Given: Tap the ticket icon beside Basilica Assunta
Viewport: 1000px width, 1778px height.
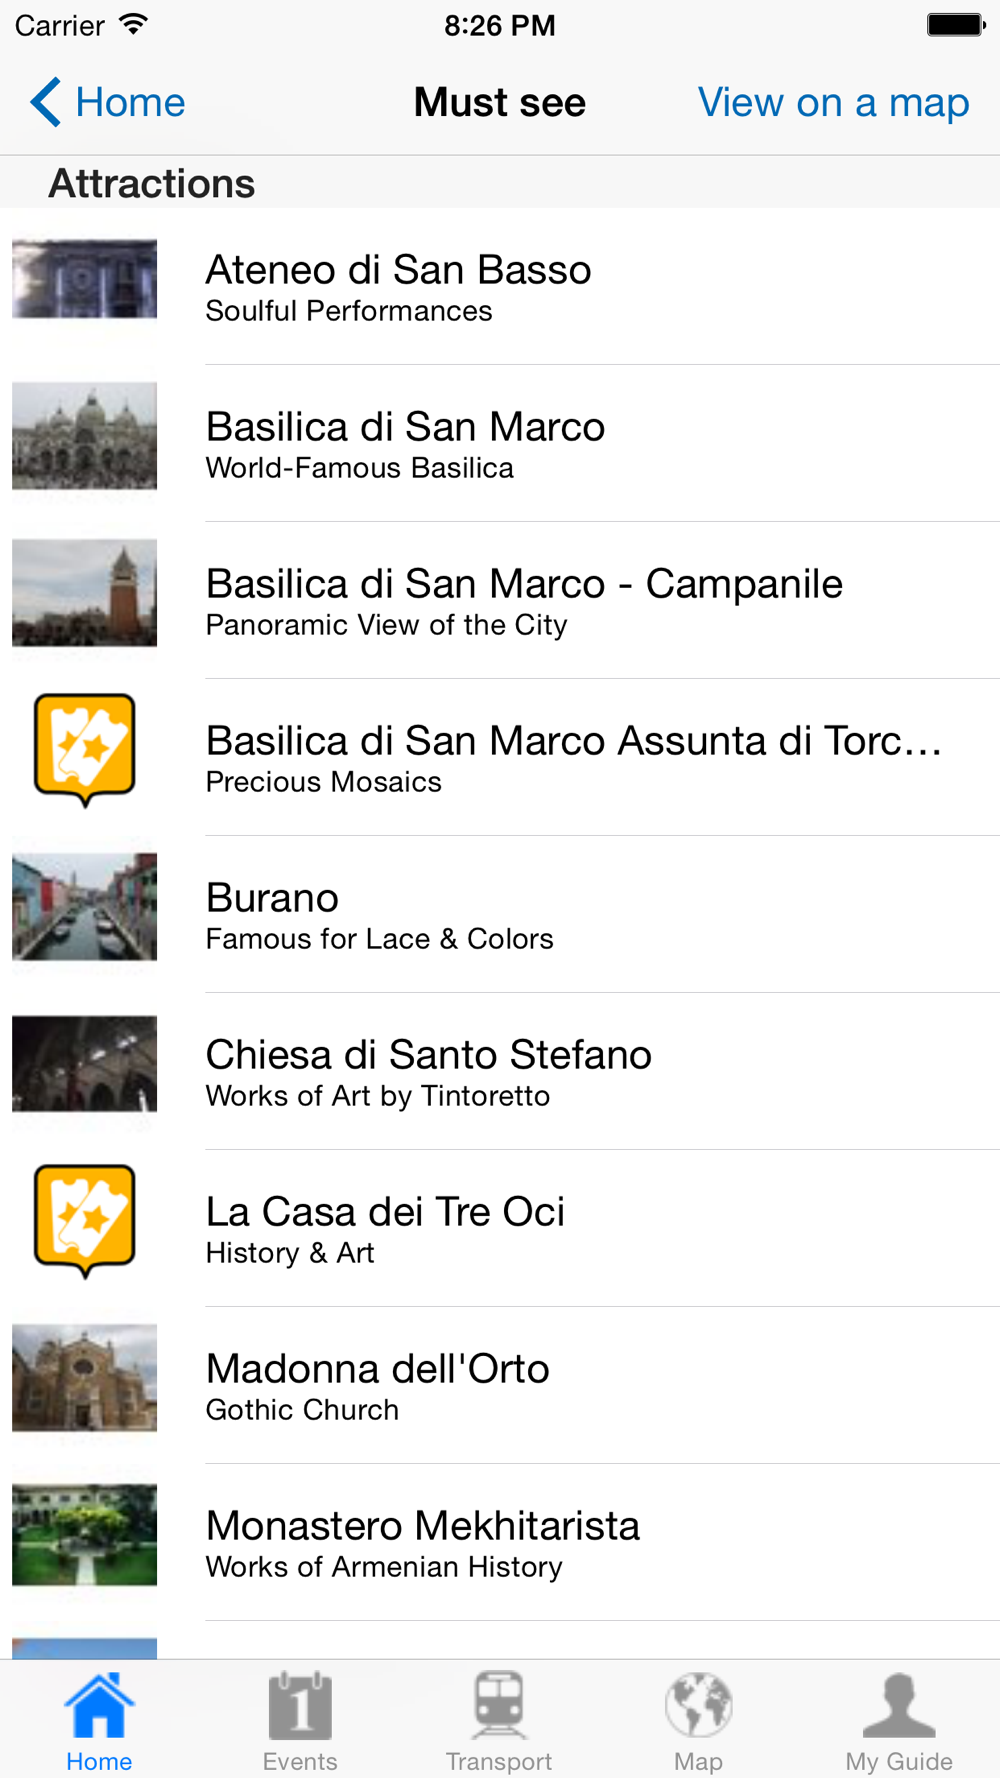Looking at the screenshot, I should (x=85, y=749).
